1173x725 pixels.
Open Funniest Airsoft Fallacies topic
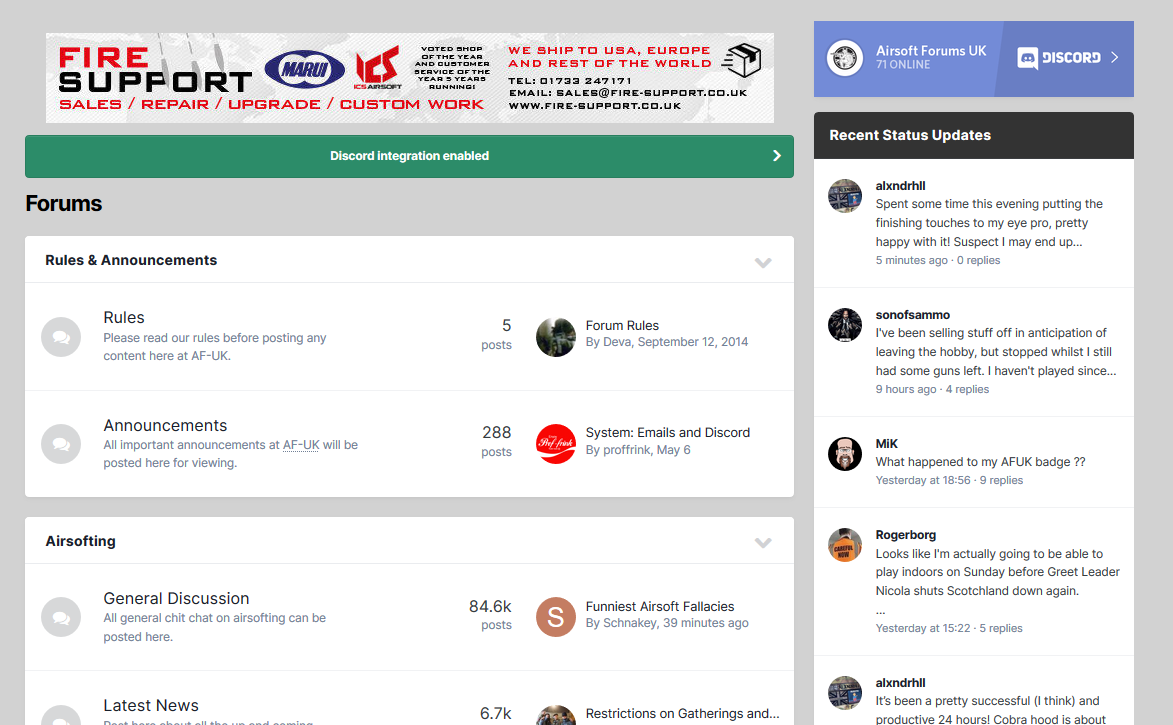[660, 606]
